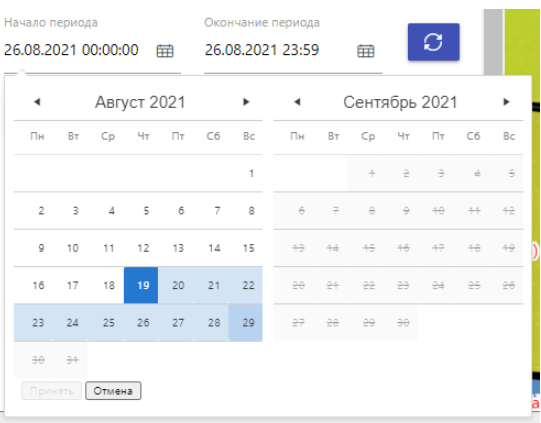Open calendar icon for Окончание периода
The width and height of the screenshot is (541, 423).
point(366,51)
